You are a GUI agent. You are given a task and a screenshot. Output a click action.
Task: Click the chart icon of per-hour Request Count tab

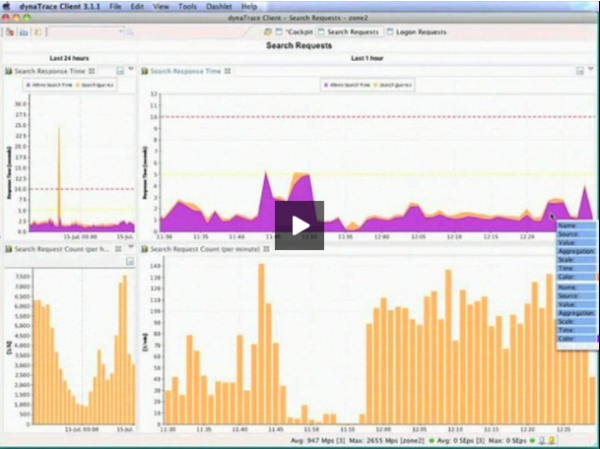(x=8, y=249)
